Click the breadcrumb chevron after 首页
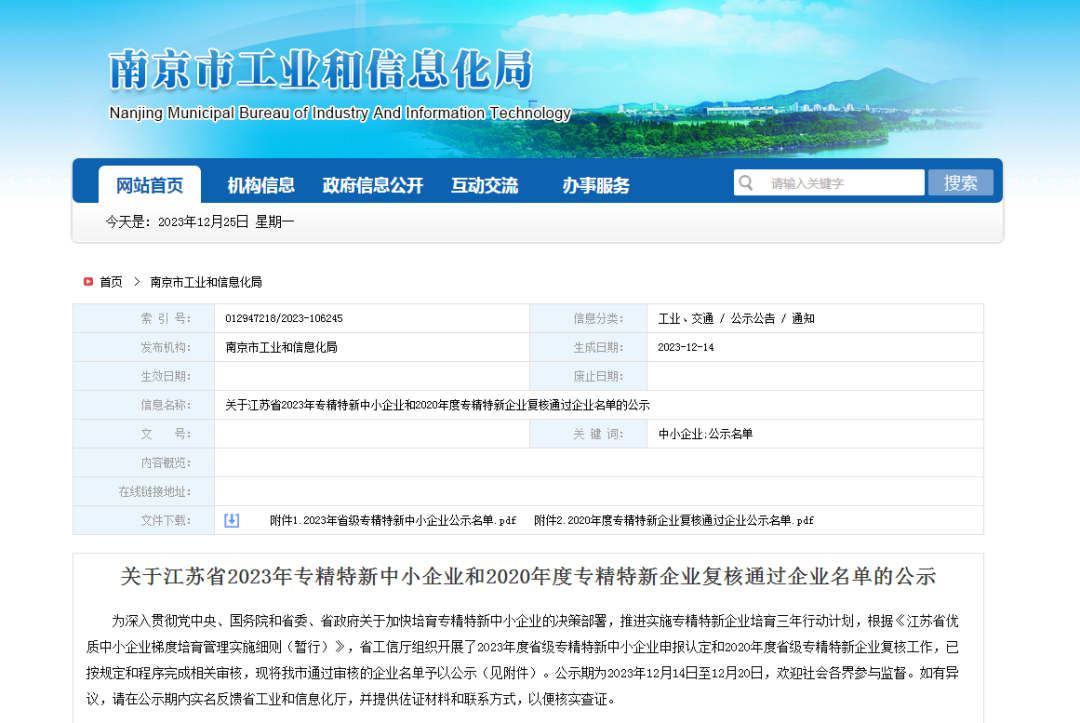1080x723 pixels. (x=137, y=282)
